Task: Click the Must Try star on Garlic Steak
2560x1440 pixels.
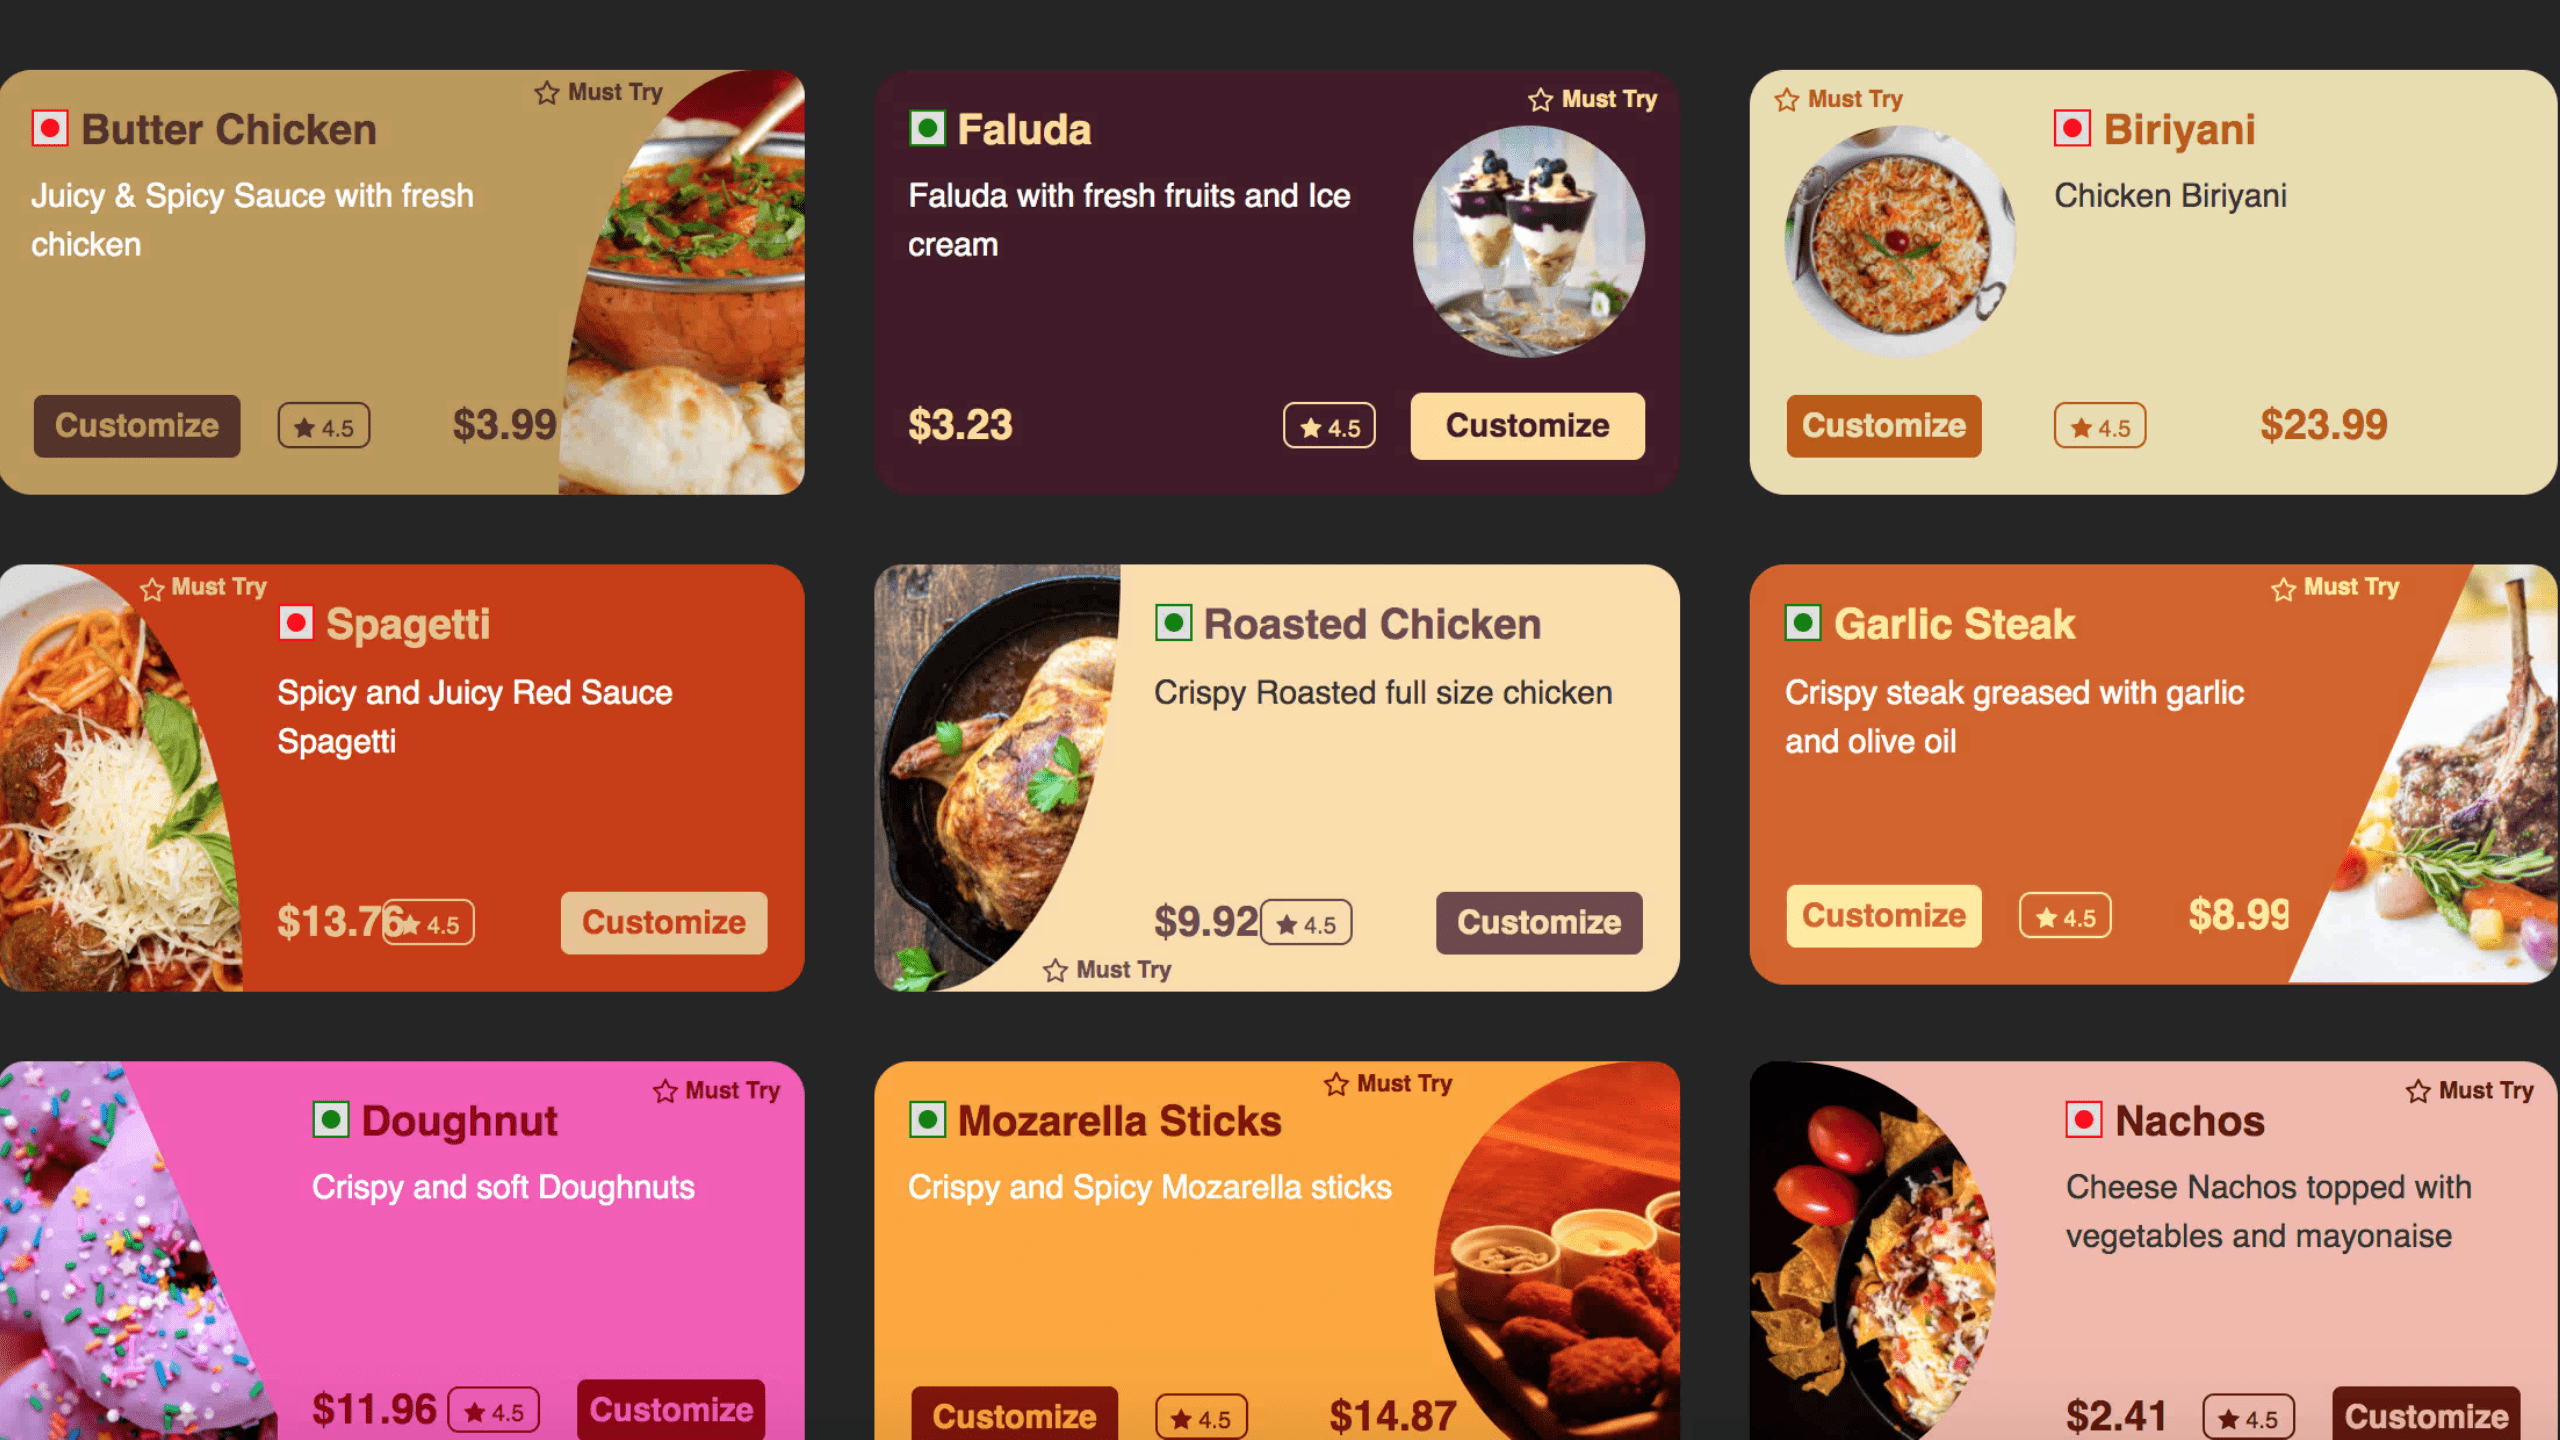Action: (2283, 588)
